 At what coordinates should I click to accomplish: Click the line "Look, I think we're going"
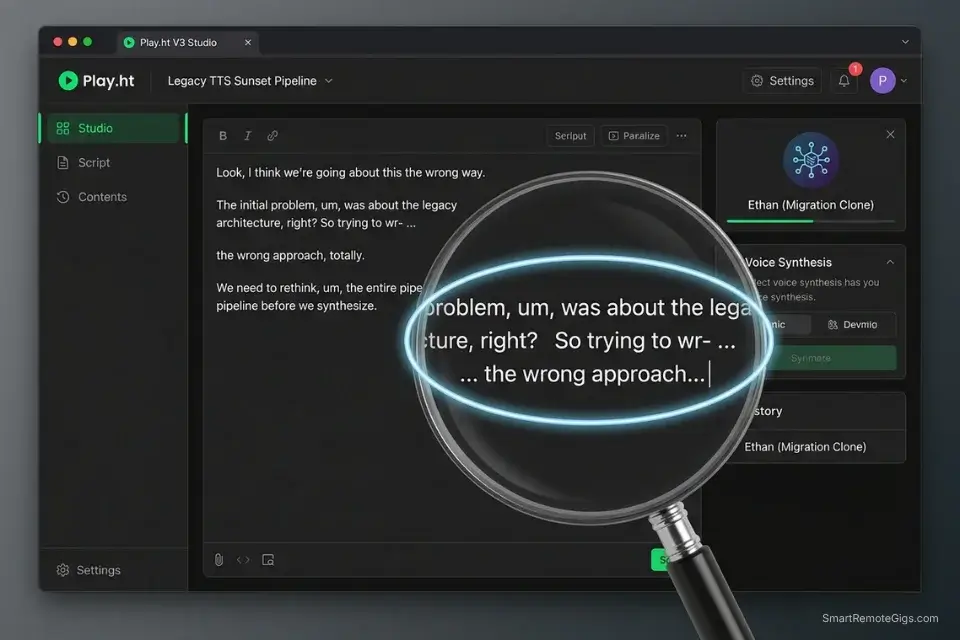point(350,173)
